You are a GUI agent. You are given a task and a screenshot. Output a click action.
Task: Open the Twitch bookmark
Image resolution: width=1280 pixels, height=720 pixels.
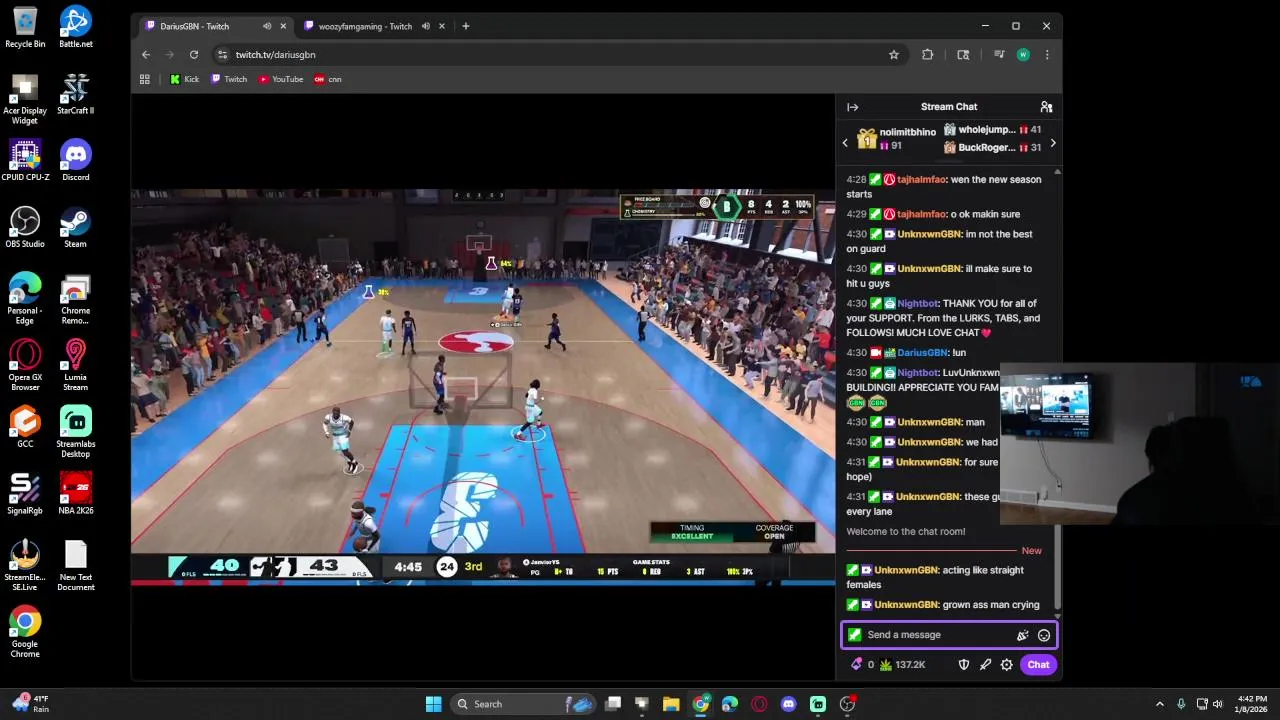(x=229, y=79)
